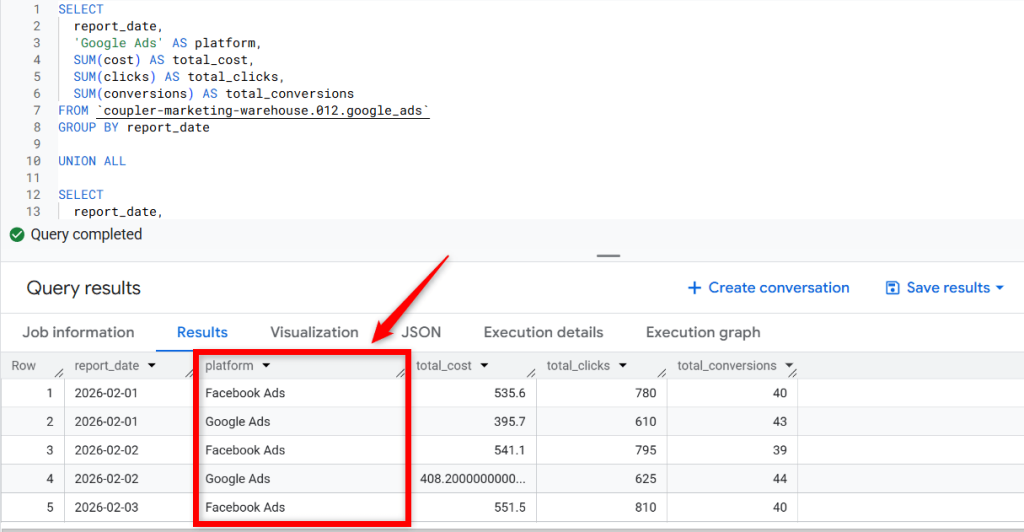Select Google Ads cell in row 2
Screen dimensions: 1024x532
tap(238, 422)
